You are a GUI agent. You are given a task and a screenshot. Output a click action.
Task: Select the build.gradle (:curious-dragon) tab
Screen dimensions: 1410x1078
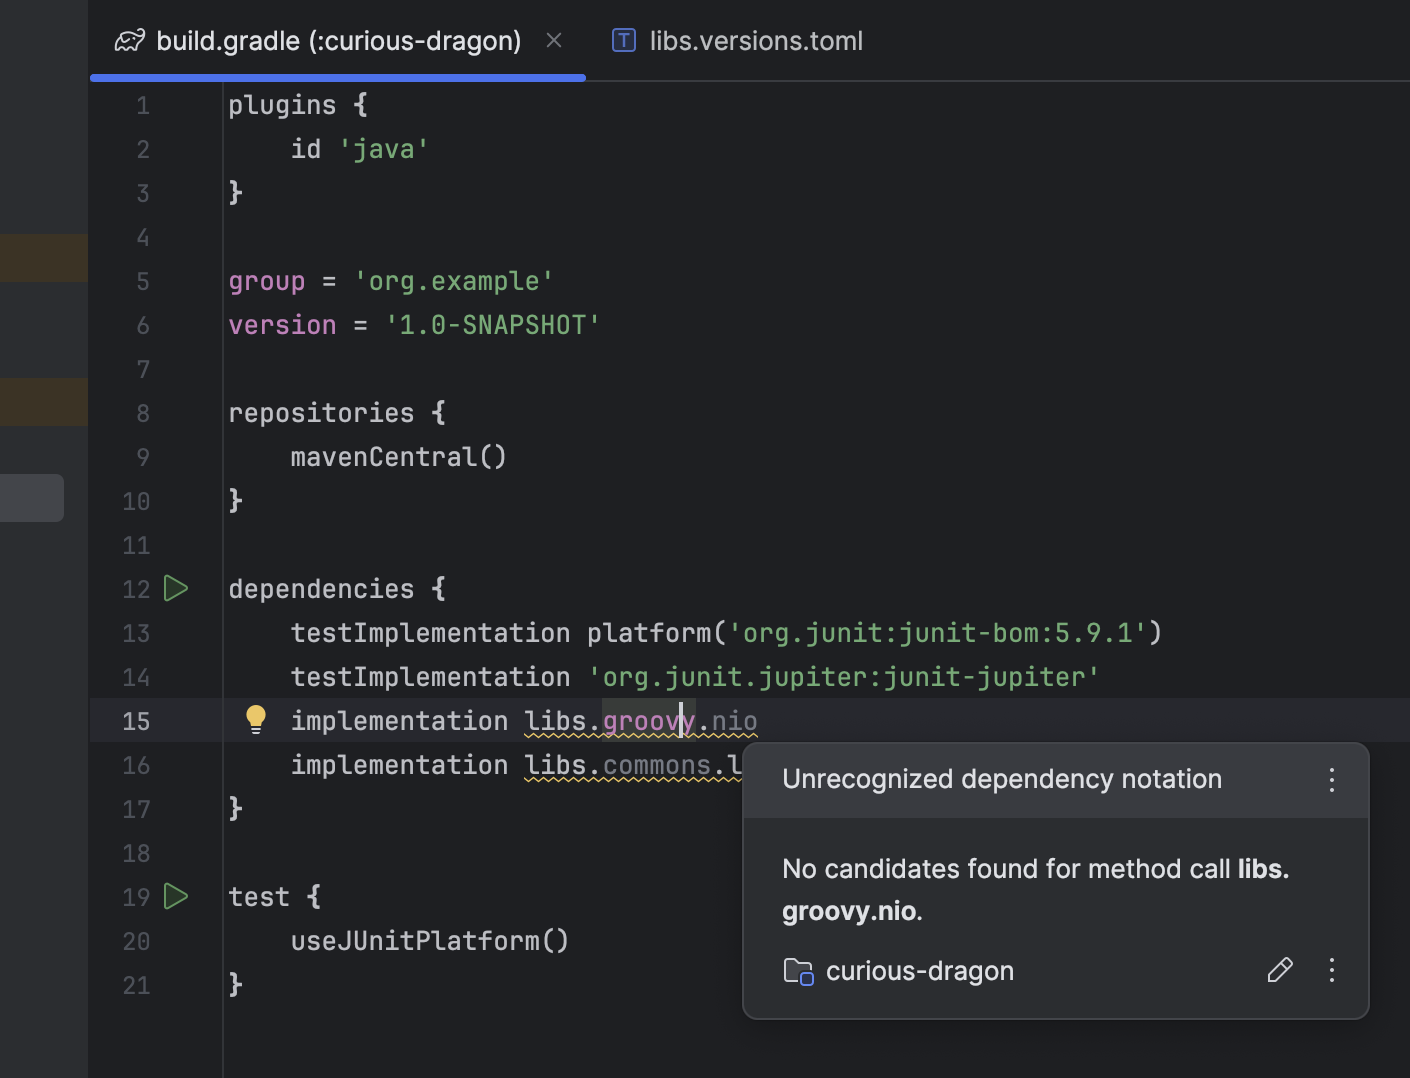tap(338, 41)
